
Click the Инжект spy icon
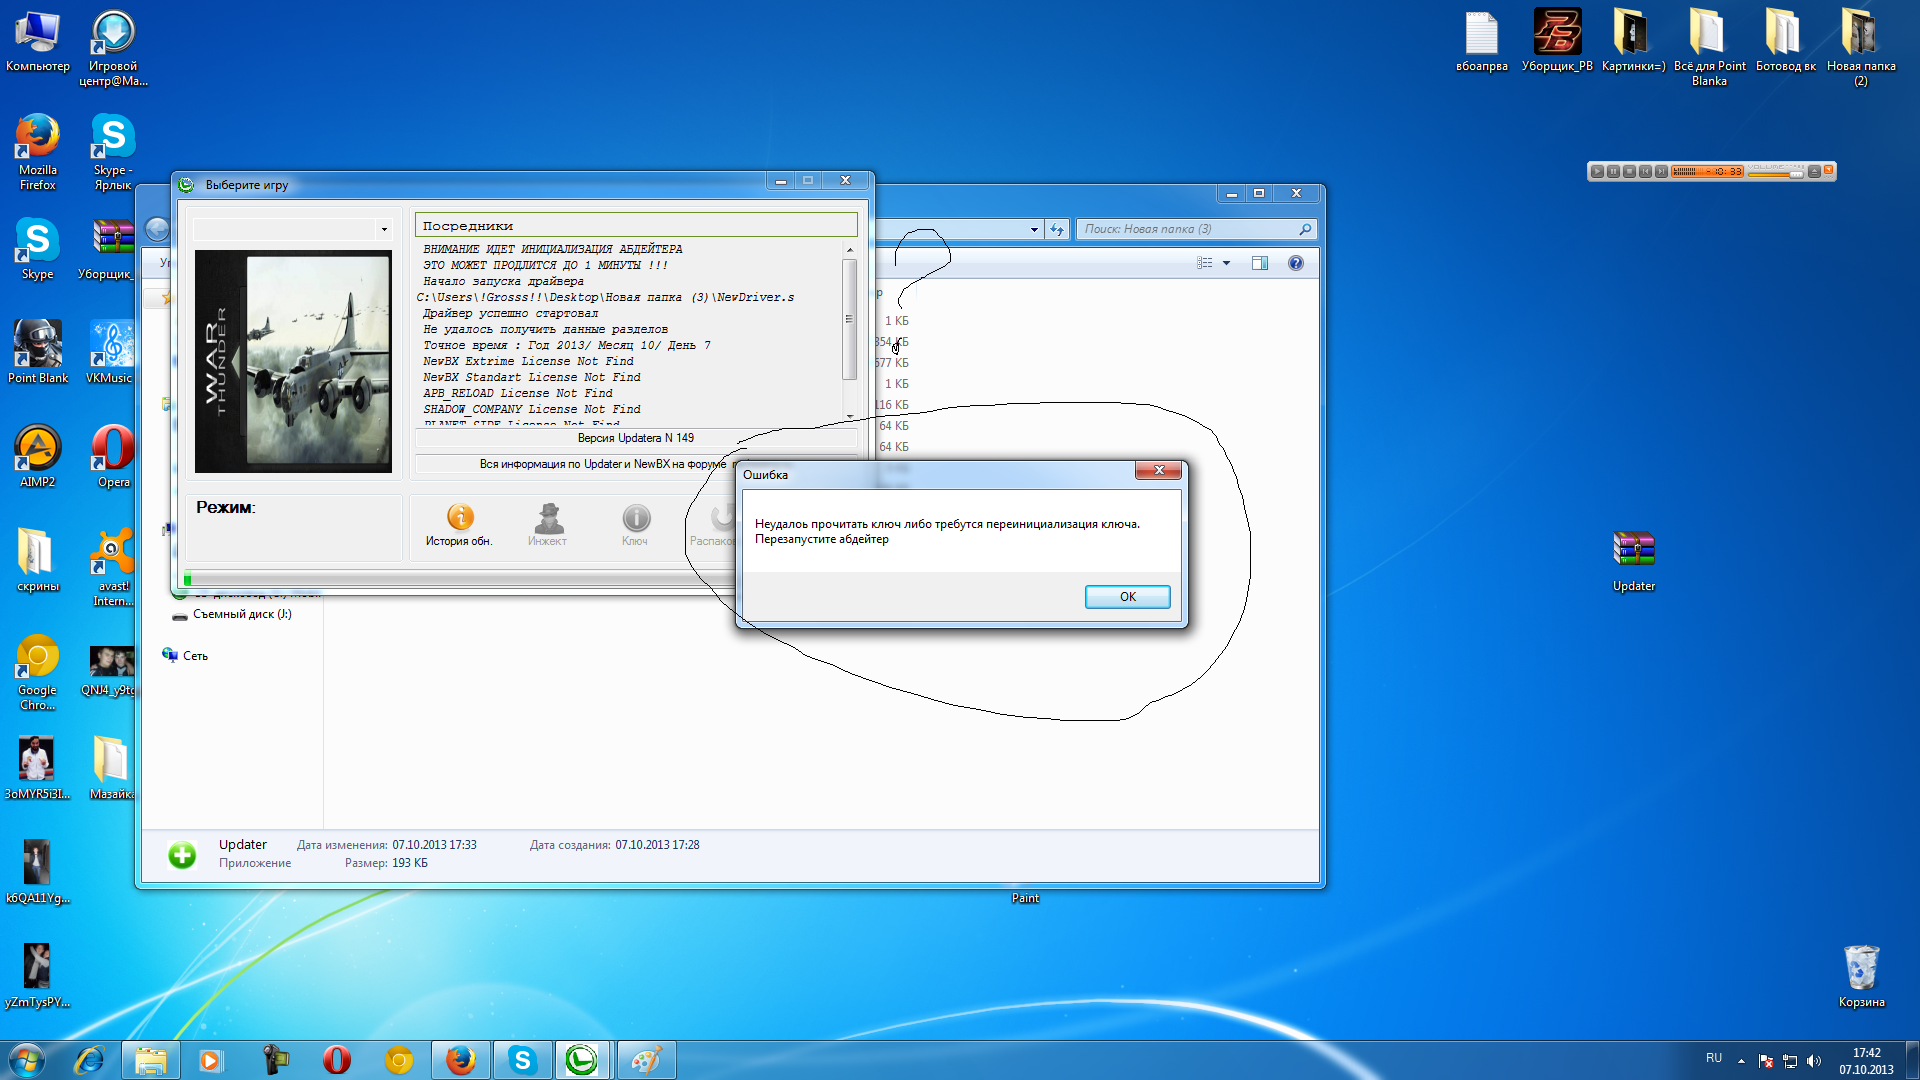coord(548,526)
